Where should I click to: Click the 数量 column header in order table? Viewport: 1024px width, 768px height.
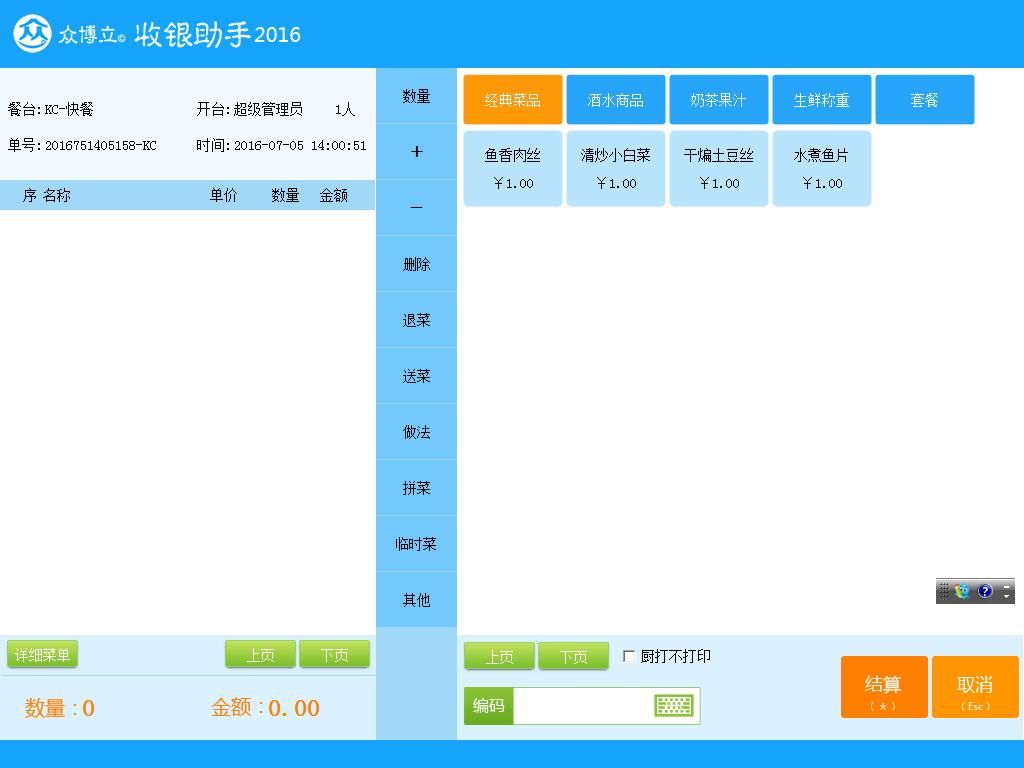point(285,195)
